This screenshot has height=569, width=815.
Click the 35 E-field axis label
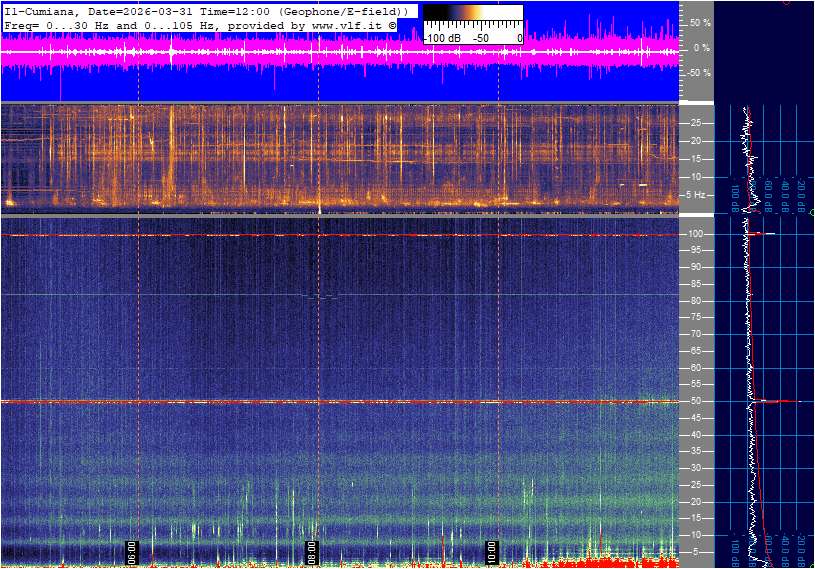click(x=695, y=452)
